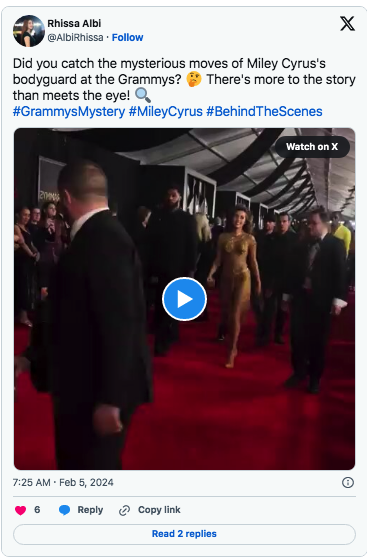Open the #BehindTheScenes hashtag

264,111
